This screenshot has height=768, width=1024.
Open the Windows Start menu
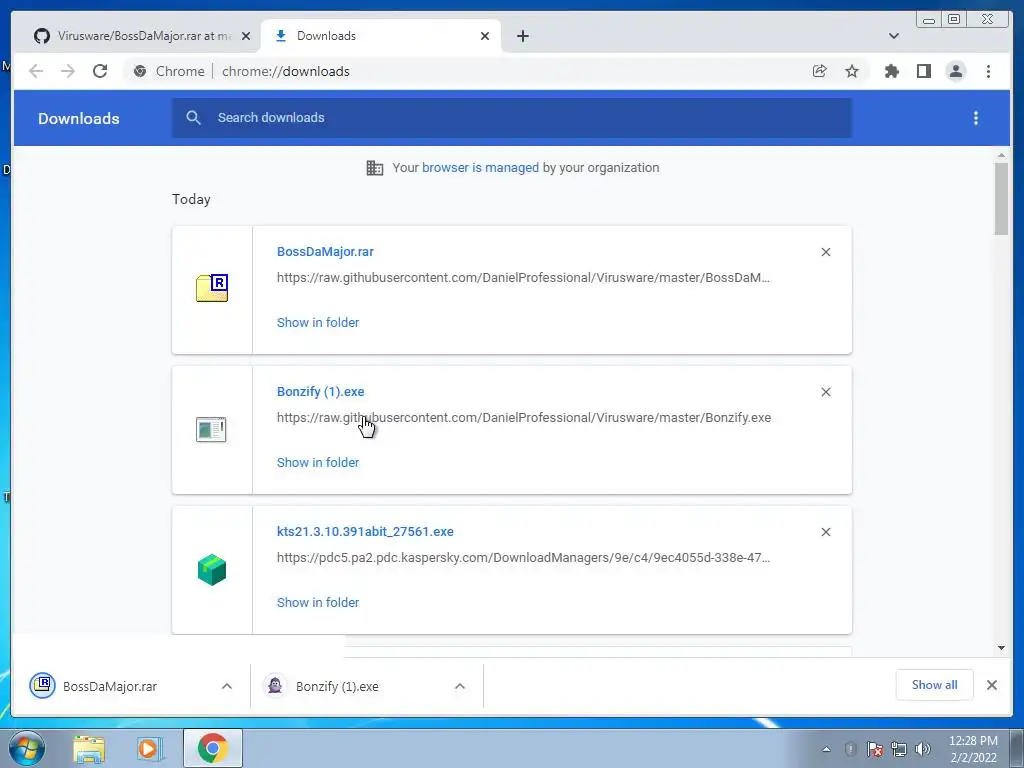[x=27, y=748]
